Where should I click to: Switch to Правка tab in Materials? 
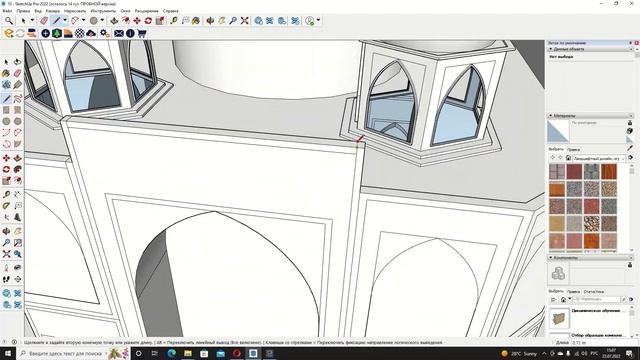click(573, 149)
